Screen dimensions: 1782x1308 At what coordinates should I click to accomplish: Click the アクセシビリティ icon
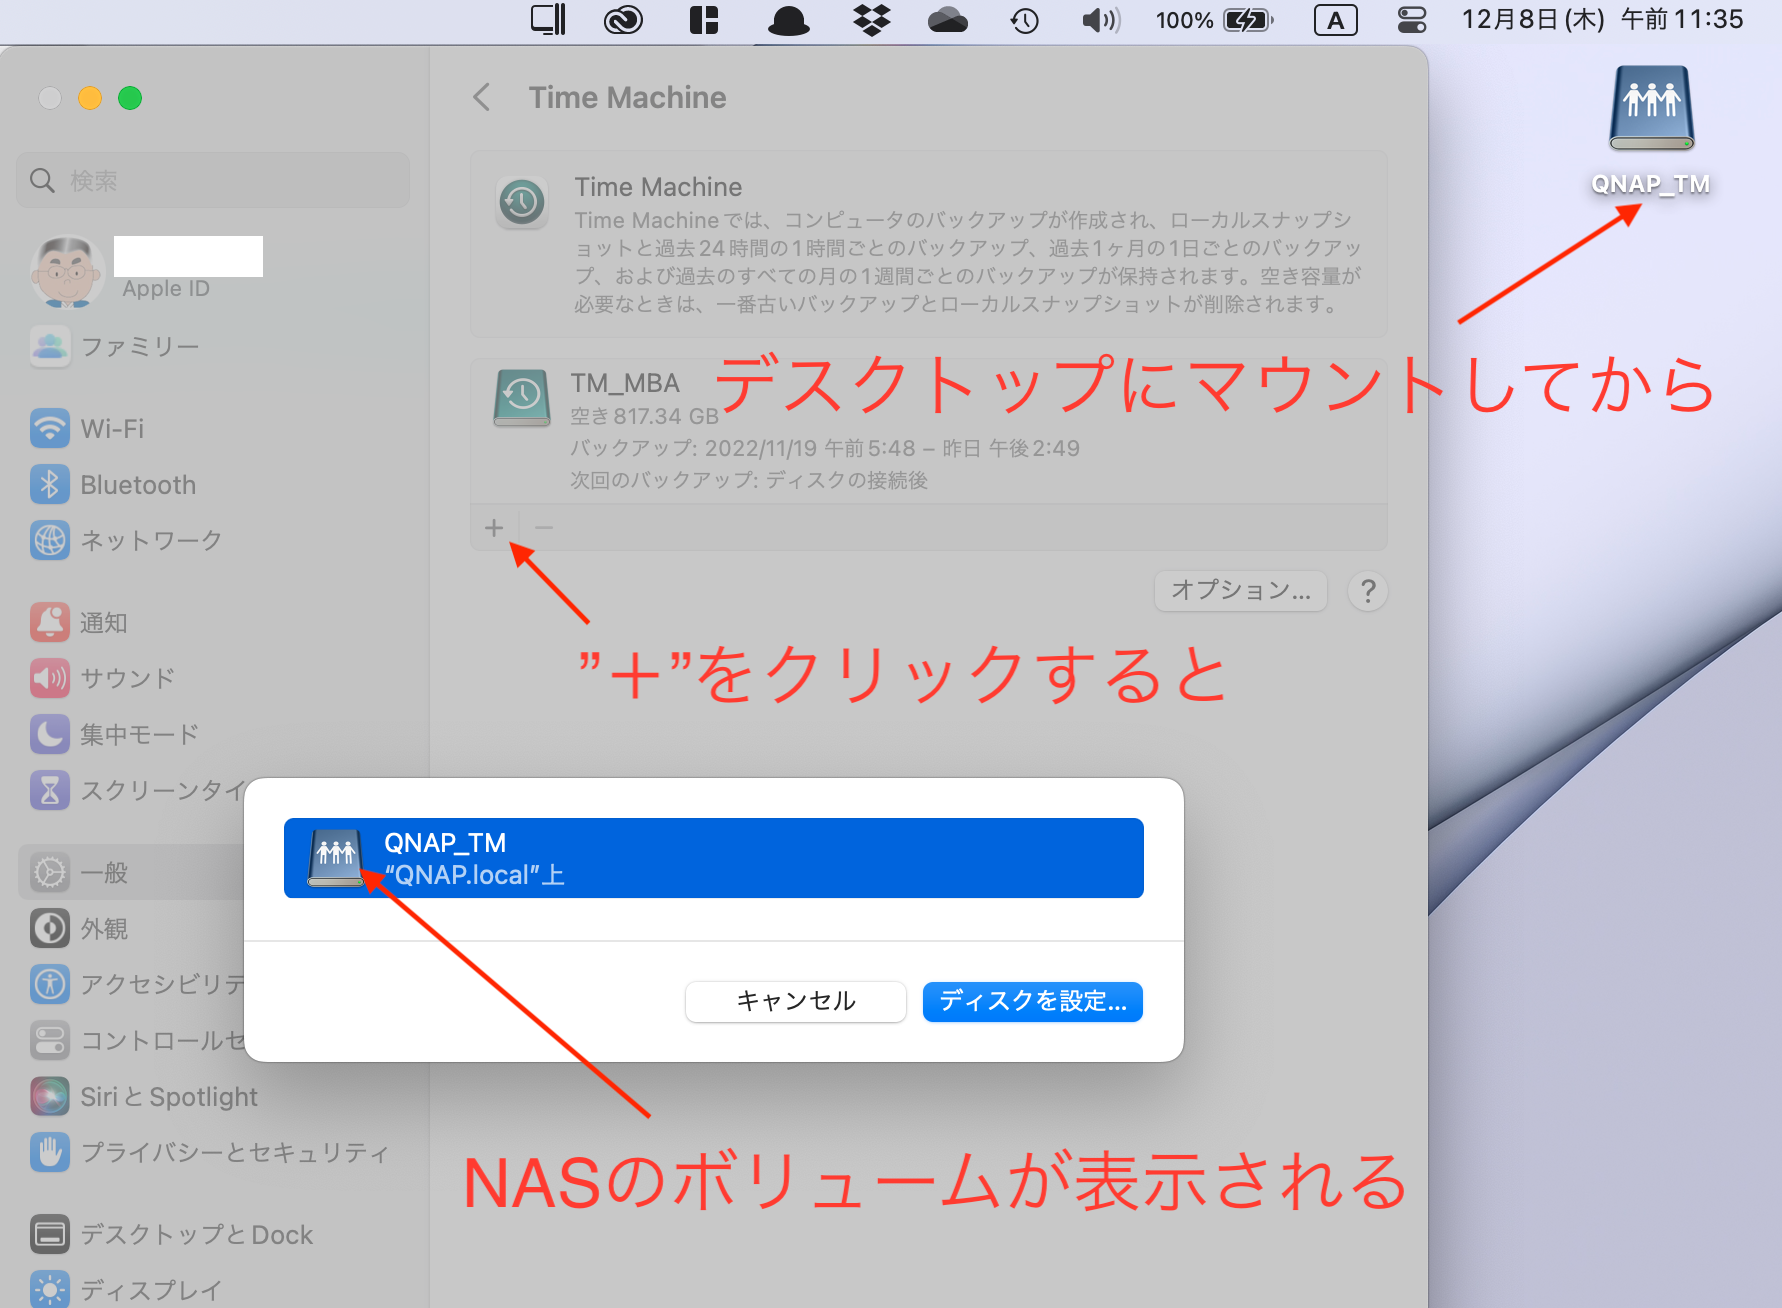pyautogui.click(x=50, y=985)
